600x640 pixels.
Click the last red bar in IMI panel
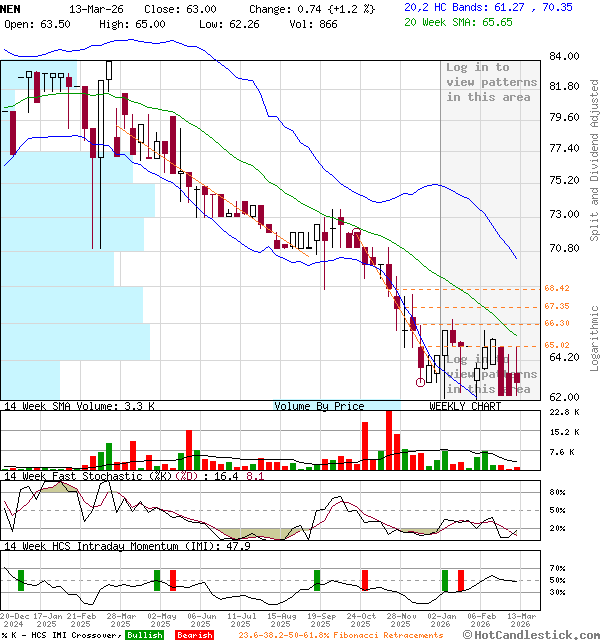461,580
